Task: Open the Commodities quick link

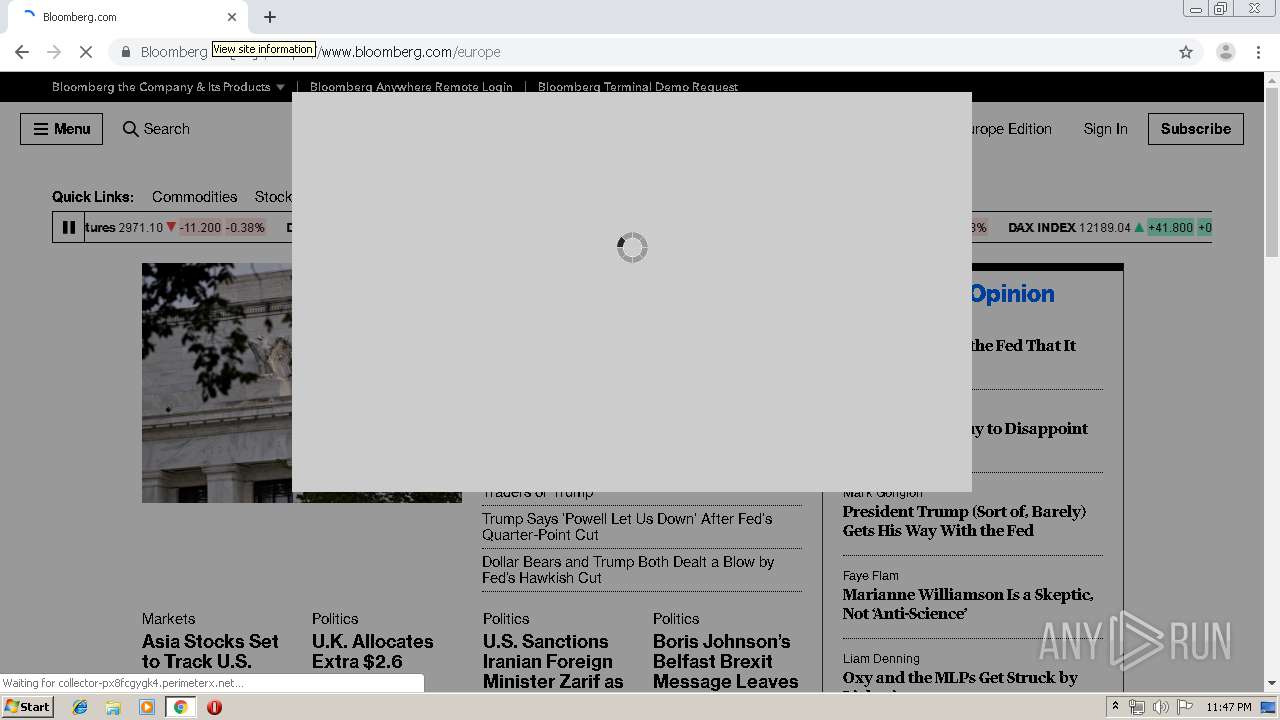Action: pos(195,197)
